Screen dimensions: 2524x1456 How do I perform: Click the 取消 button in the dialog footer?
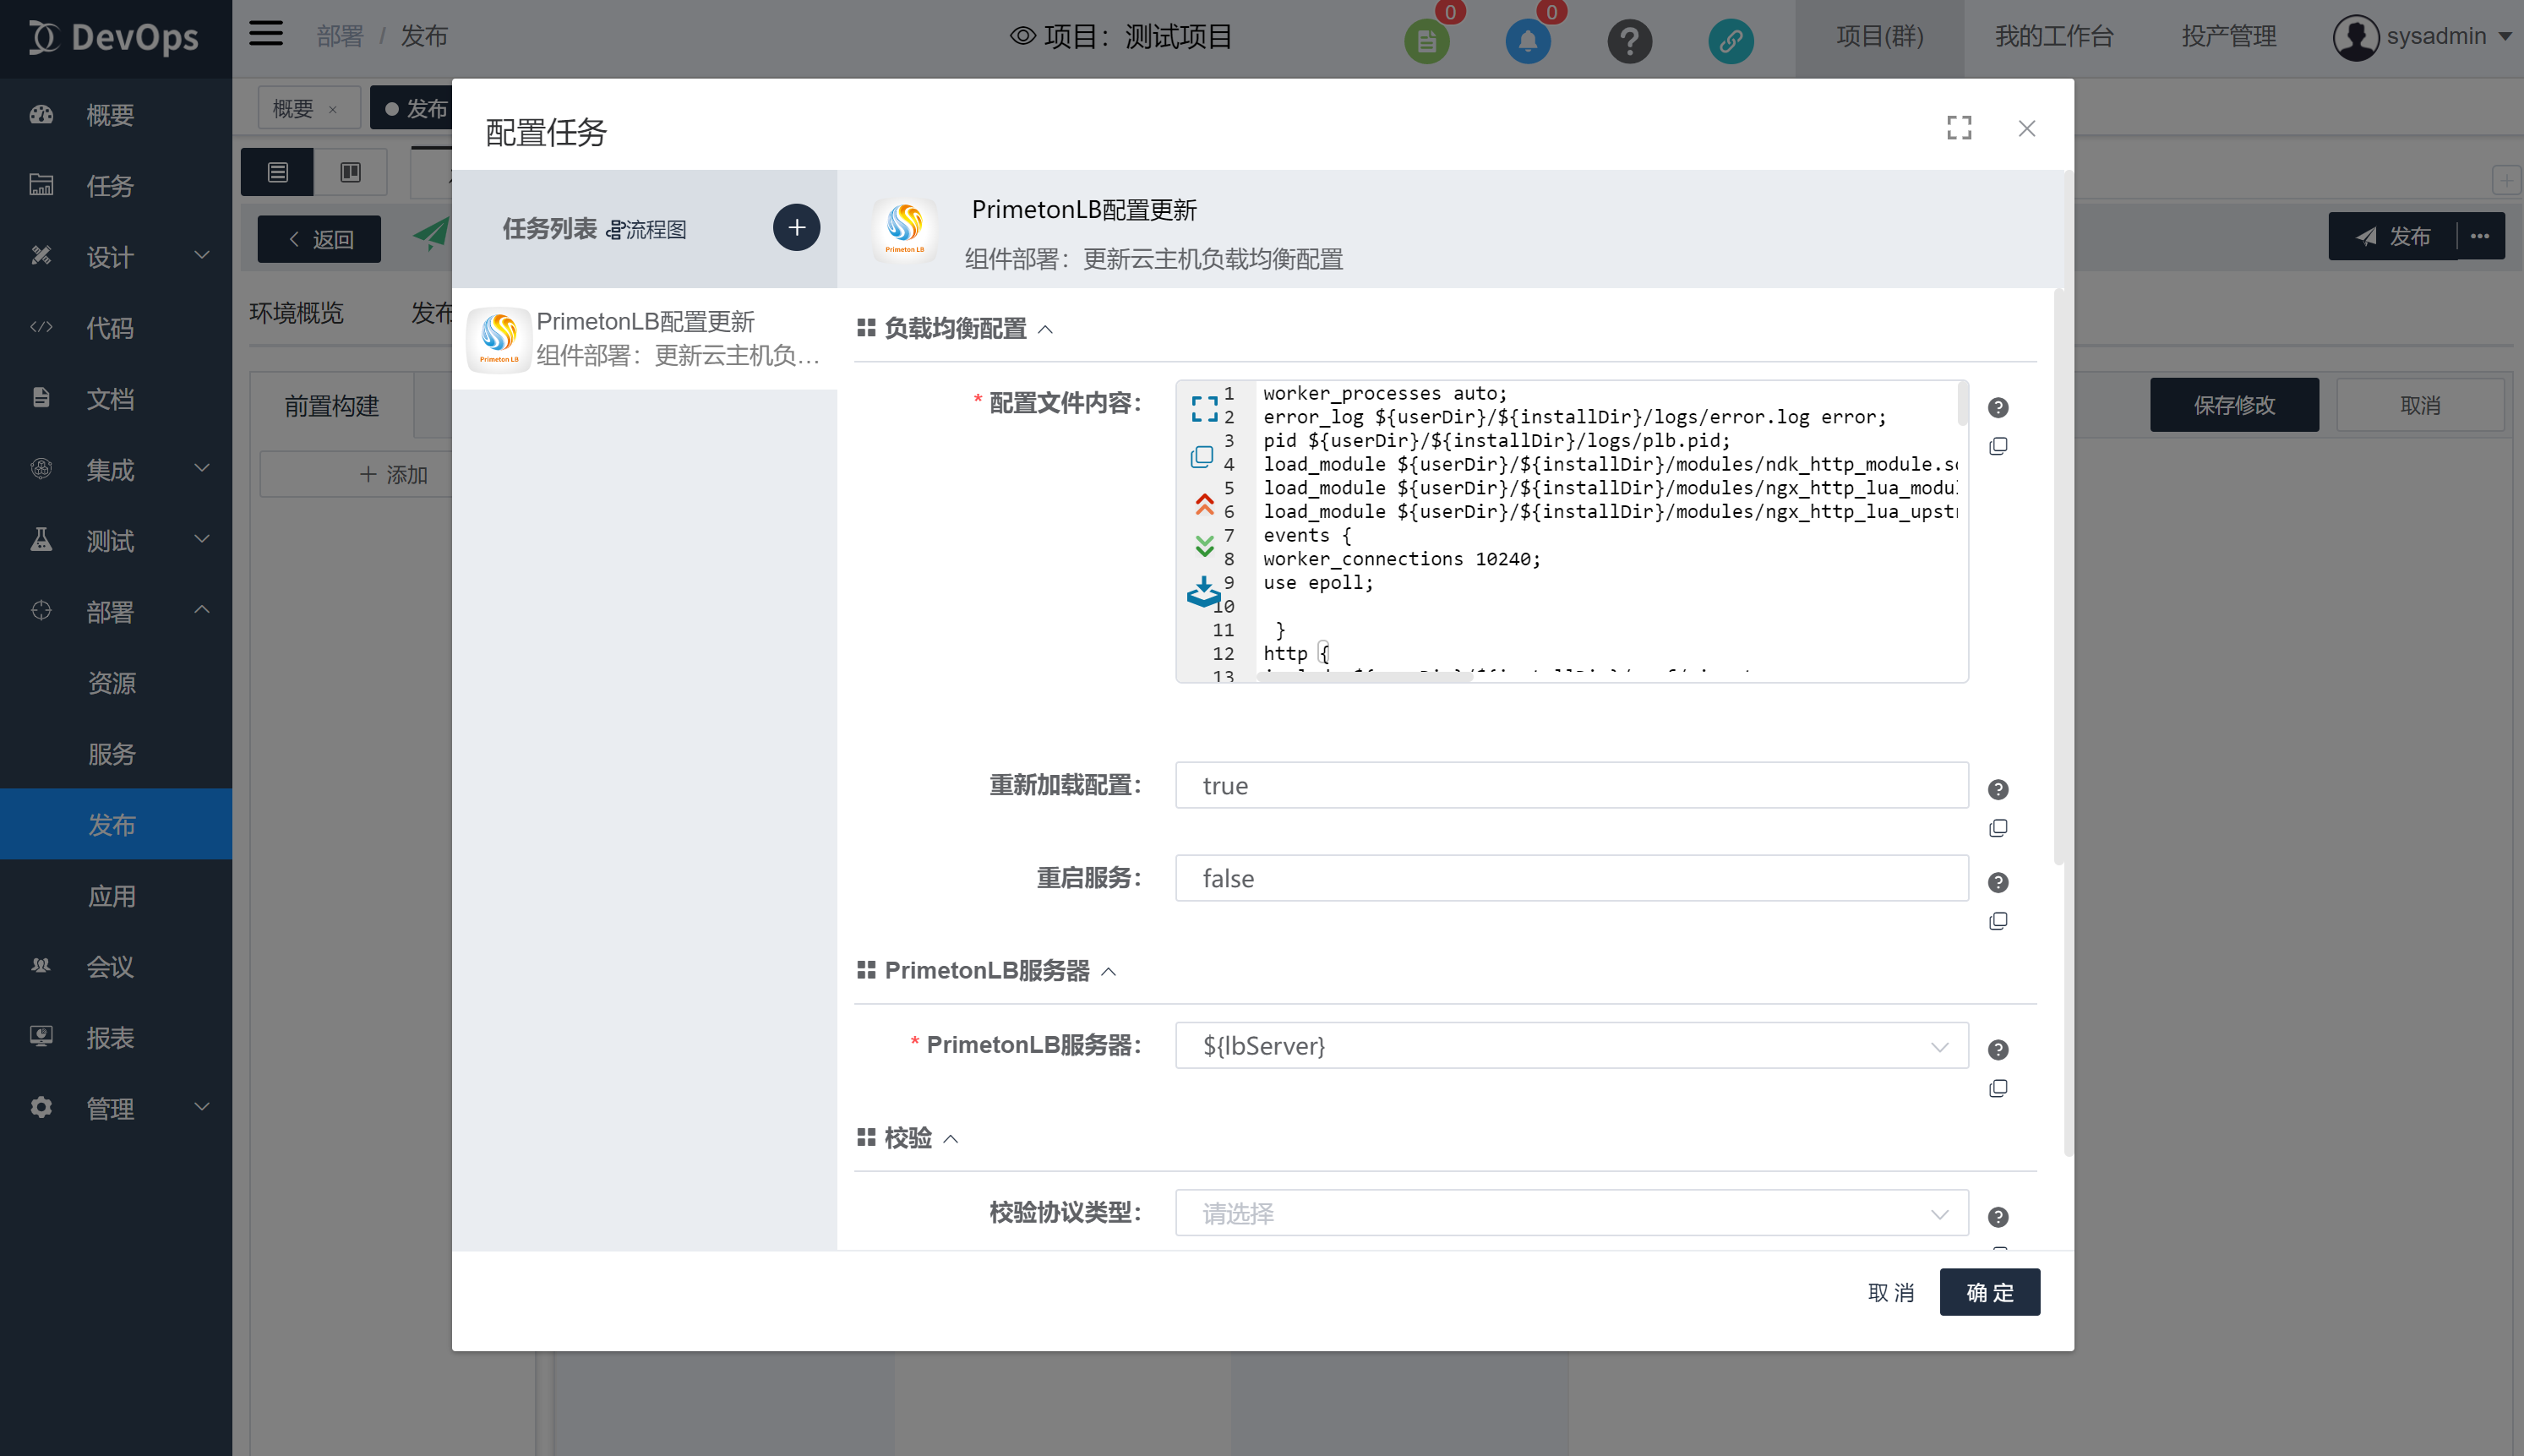[x=1890, y=1292]
